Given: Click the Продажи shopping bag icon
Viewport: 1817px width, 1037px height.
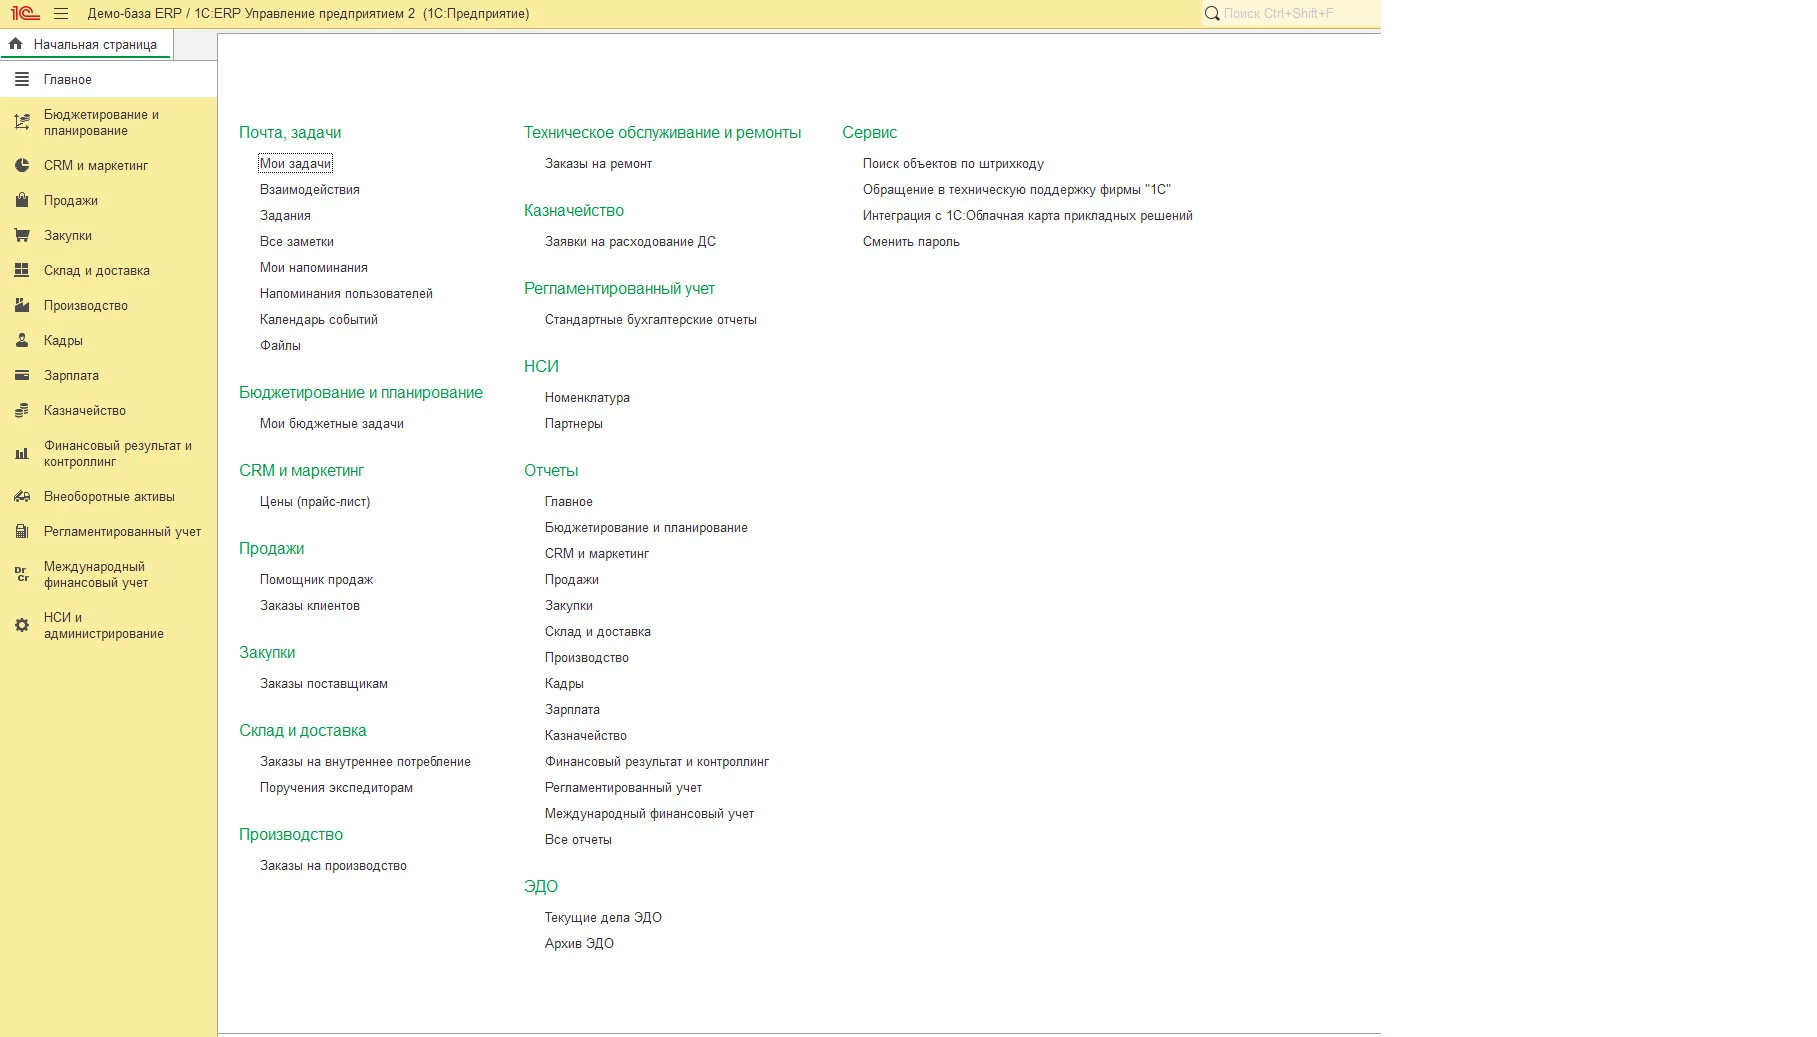Looking at the screenshot, I should pyautogui.click(x=22, y=200).
